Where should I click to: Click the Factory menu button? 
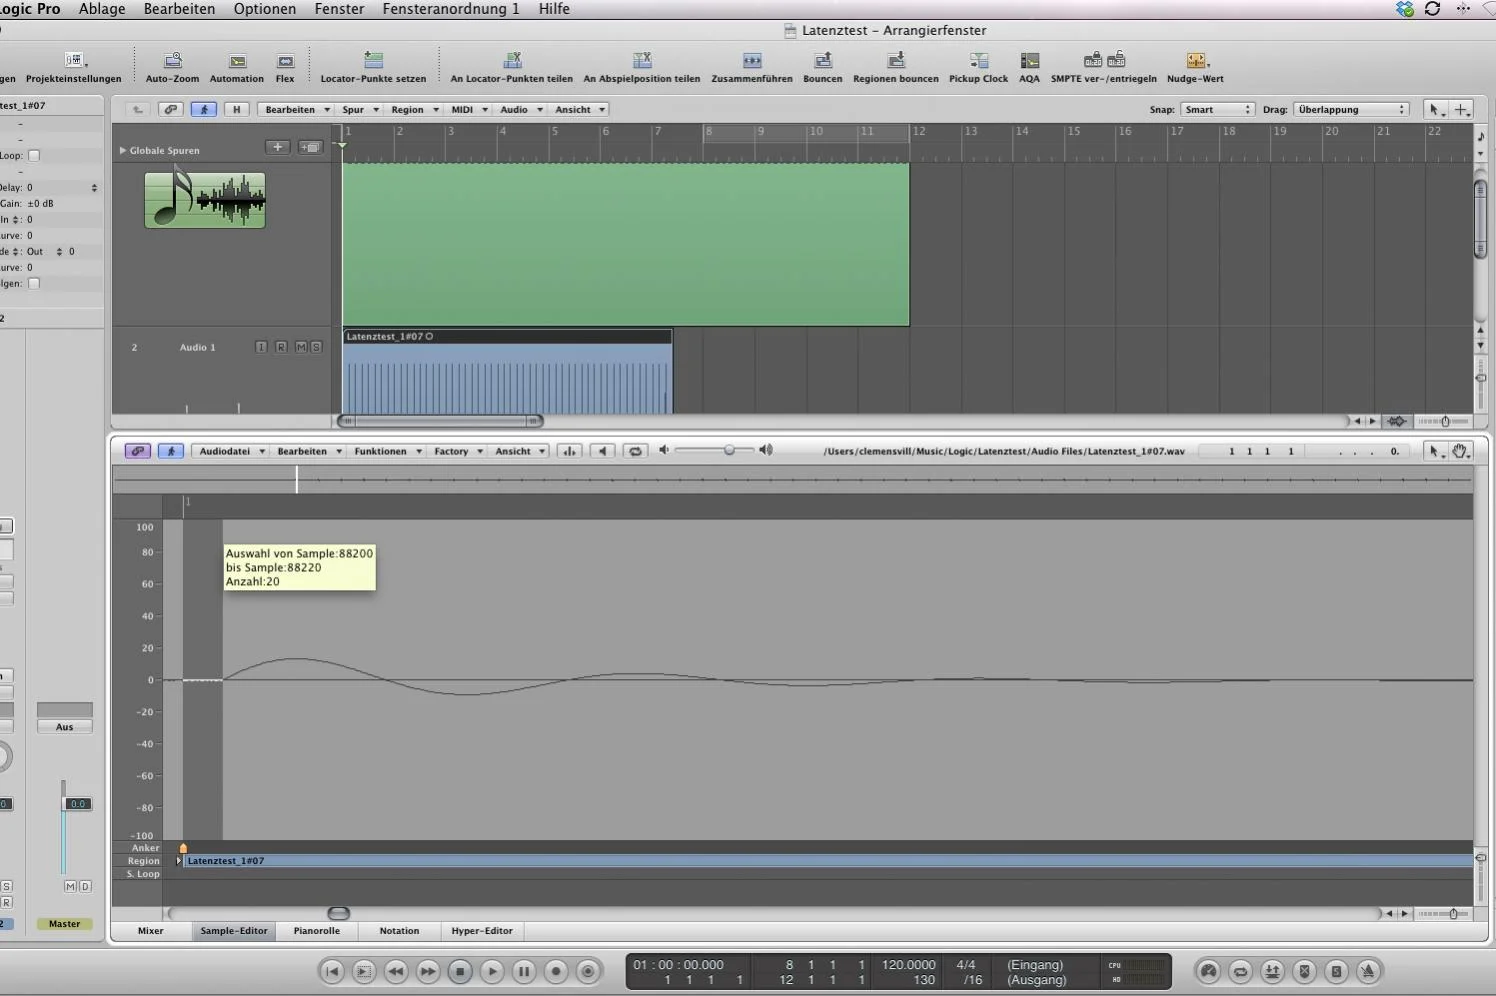[x=458, y=451]
